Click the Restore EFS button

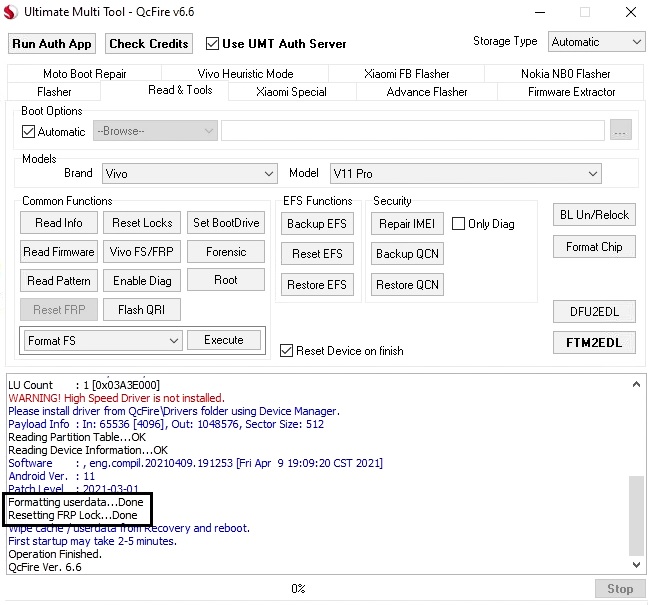click(x=317, y=285)
